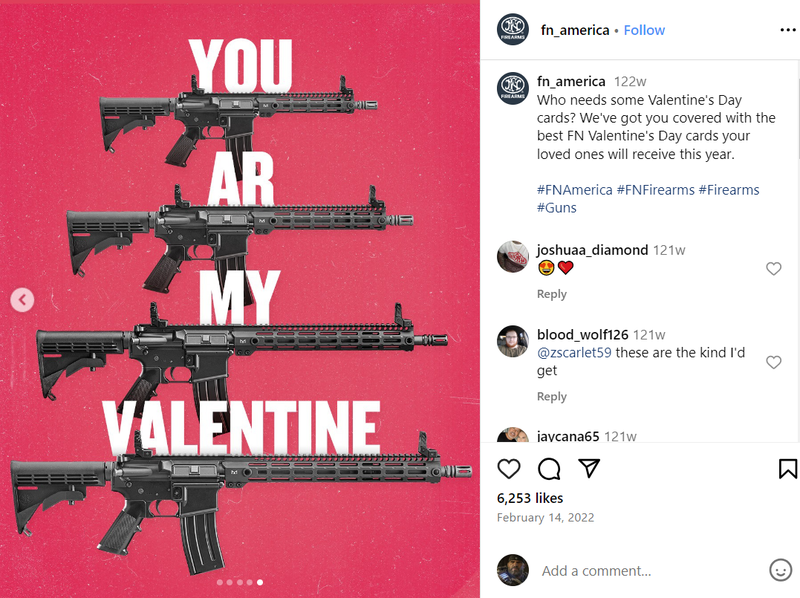
Task: Open blood_wolf126's profile avatar
Action: point(513,341)
